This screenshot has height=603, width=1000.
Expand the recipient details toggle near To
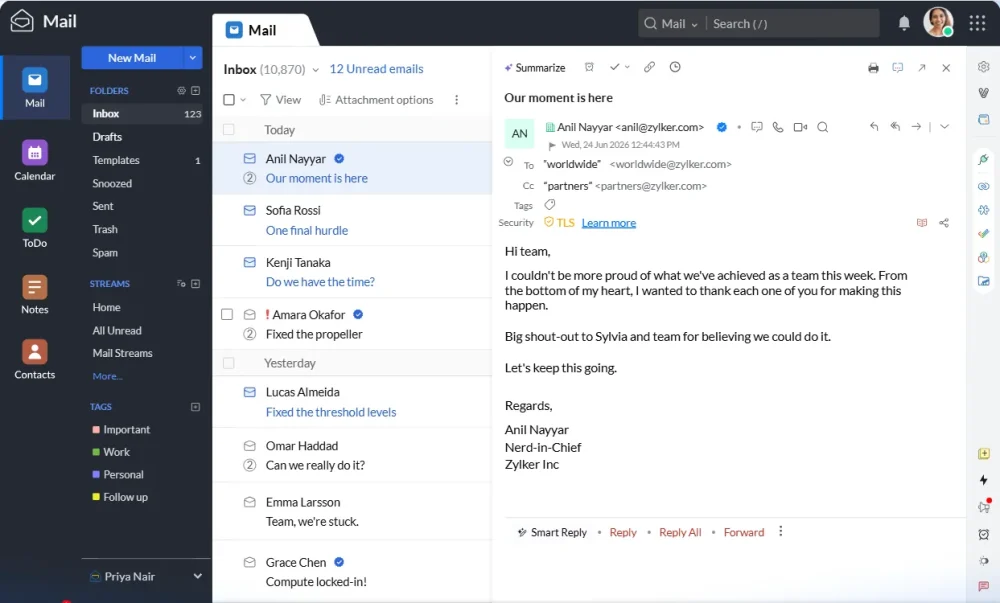tap(508, 161)
